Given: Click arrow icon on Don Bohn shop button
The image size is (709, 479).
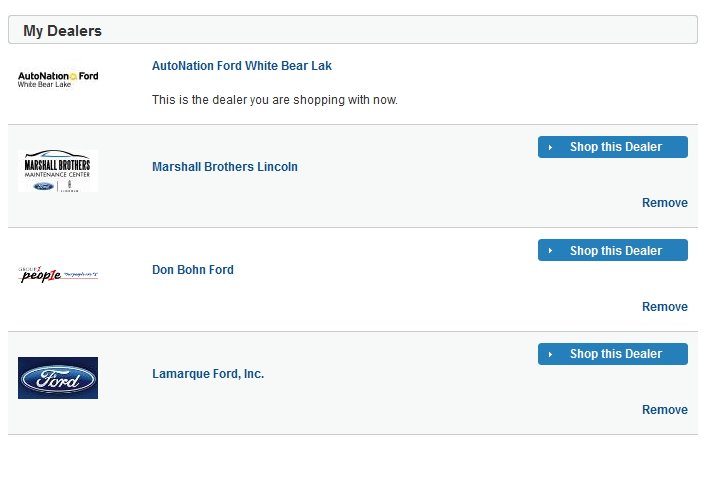Looking at the screenshot, I should click(550, 251).
